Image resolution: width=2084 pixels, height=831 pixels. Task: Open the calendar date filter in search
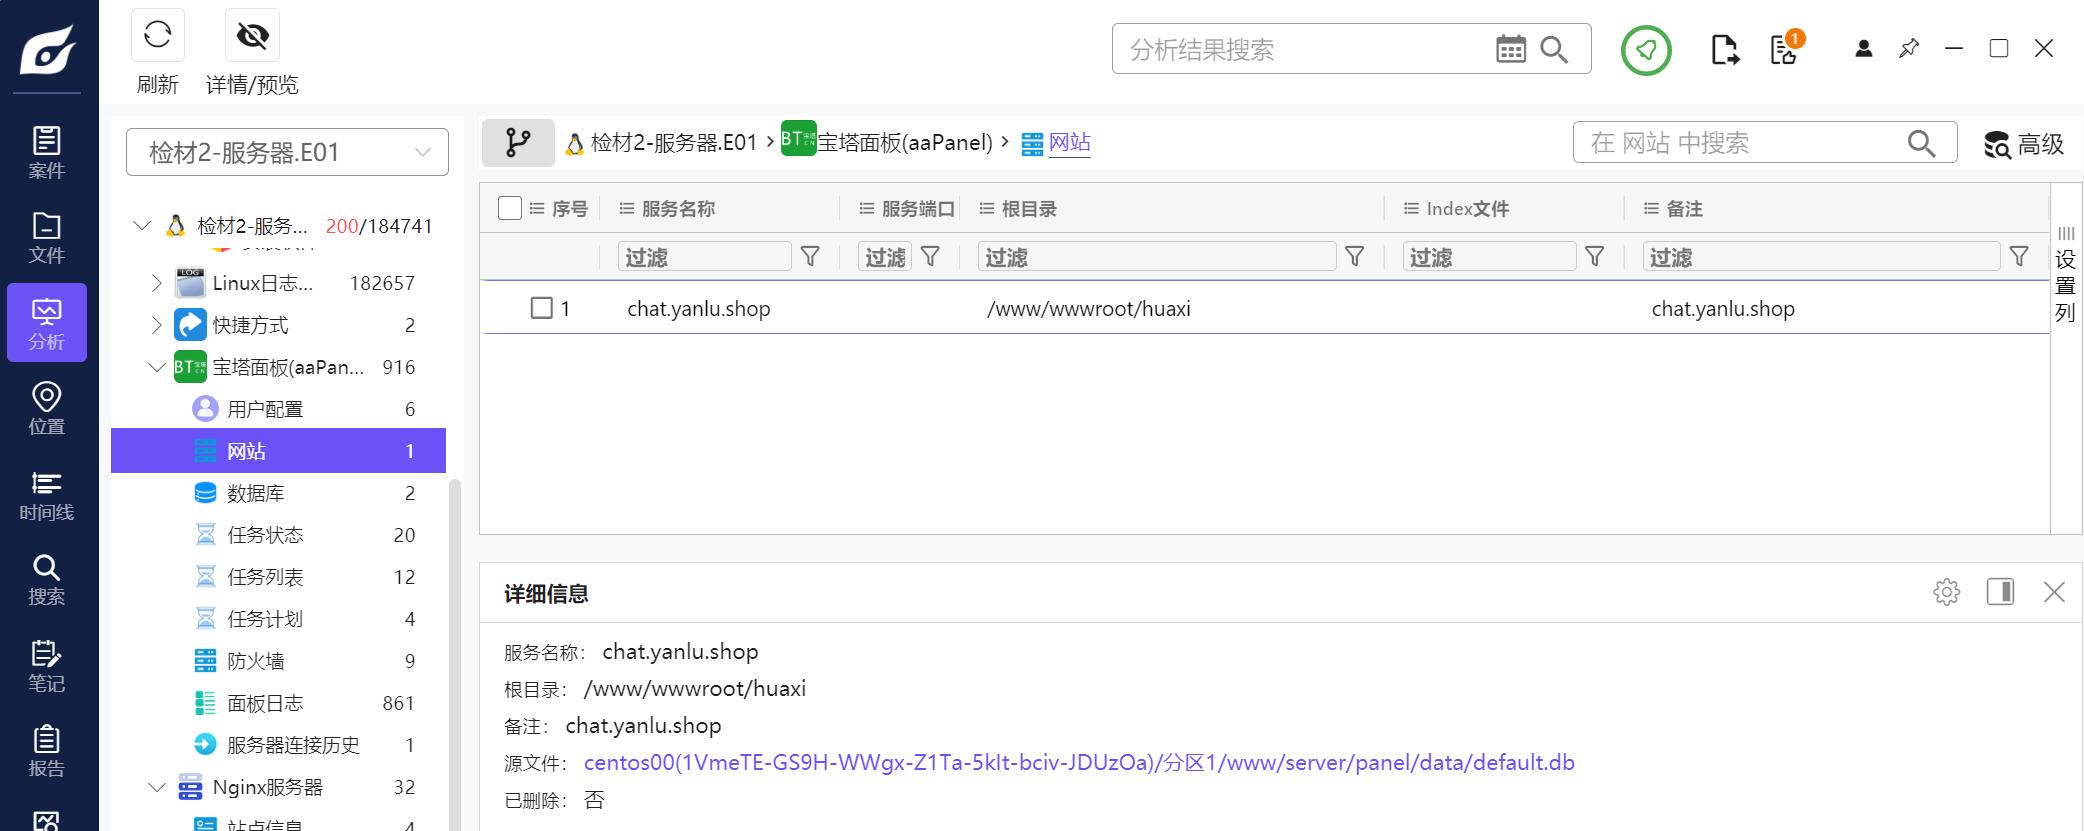[1510, 49]
